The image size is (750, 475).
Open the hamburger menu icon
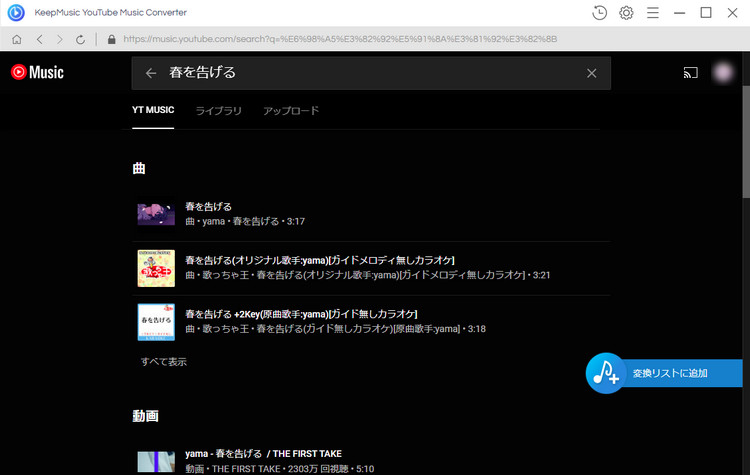pos(653,13)
